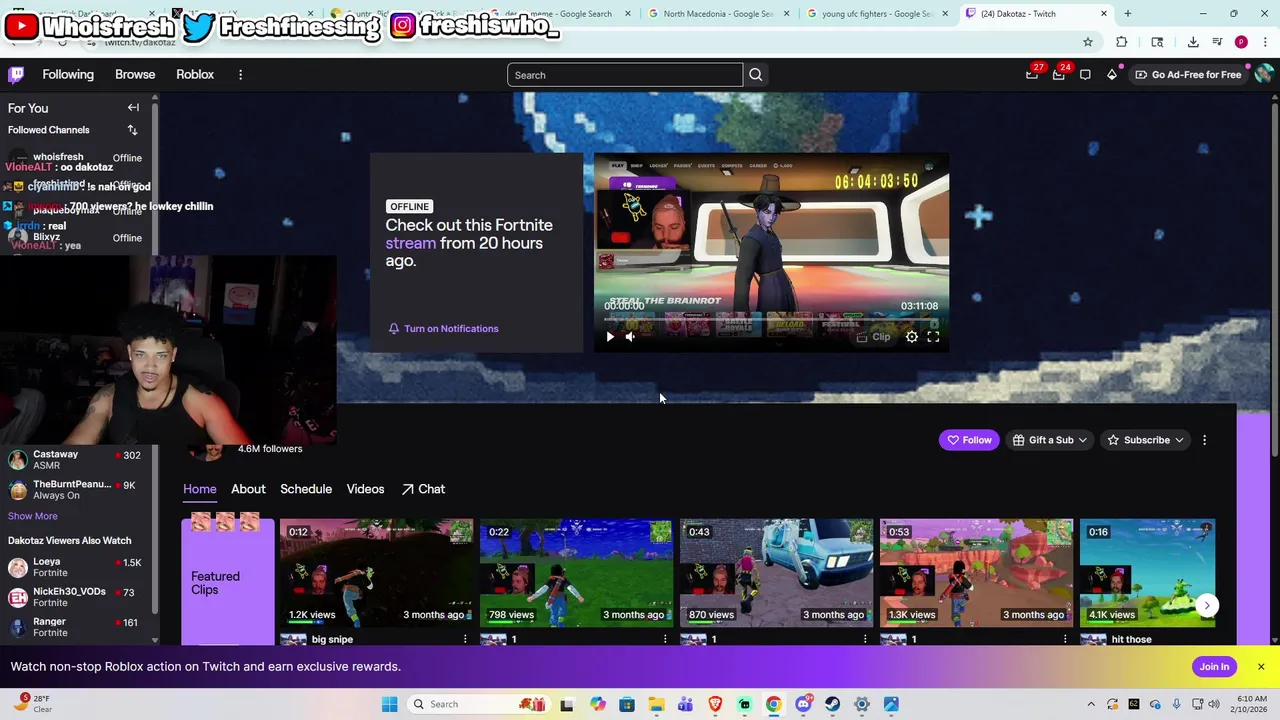Open TheBurntPeanut Always On channel
Screen dimensions: 1280x720
point(76,490)
